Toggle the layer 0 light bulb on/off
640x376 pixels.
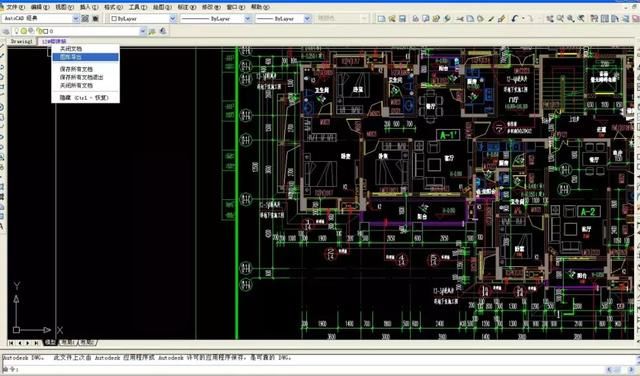click(x=16, y=31)
